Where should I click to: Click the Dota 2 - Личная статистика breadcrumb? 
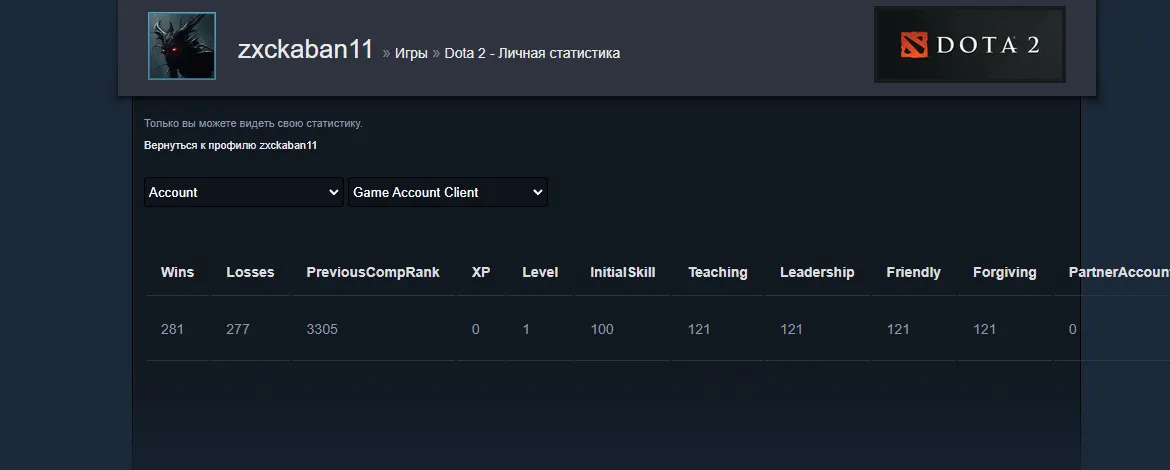click(532, 53)
